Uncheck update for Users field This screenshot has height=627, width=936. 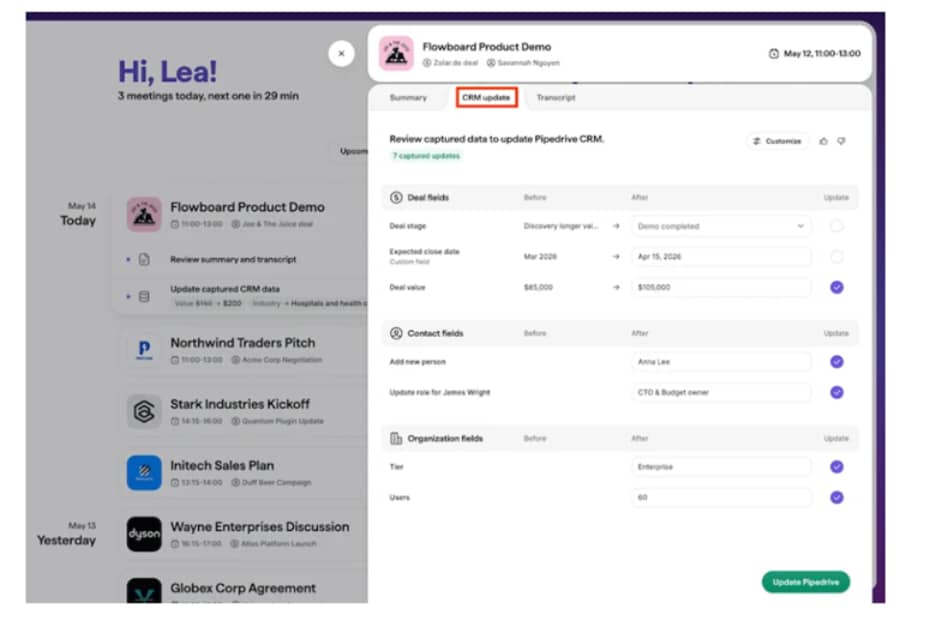click(837, 497)
